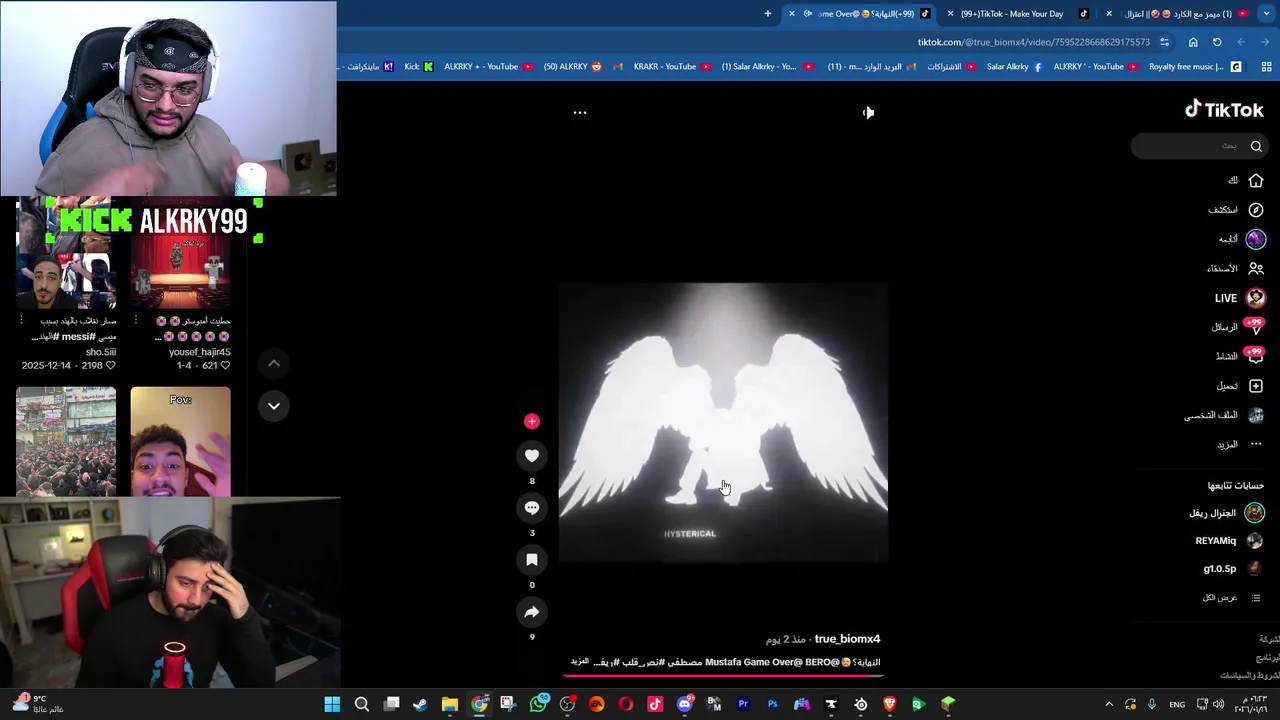Toggle video volume speaker icon
The height and width of the screenshot is (720, 1280).
tap(868, 113)
